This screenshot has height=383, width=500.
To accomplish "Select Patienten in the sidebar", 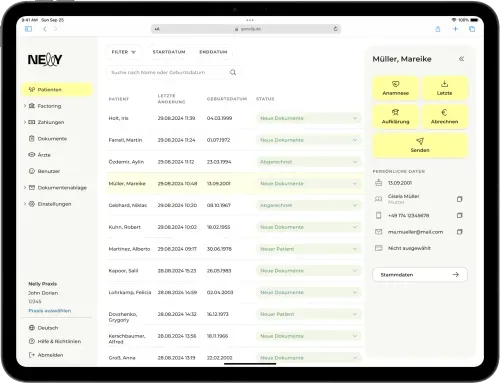I will [x=57, y=90].
